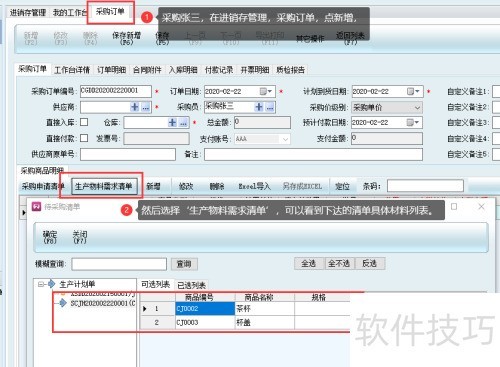Screen dimensions: 500x367
Task: Click the Excel导入 button
Action: tap(254, 186)
